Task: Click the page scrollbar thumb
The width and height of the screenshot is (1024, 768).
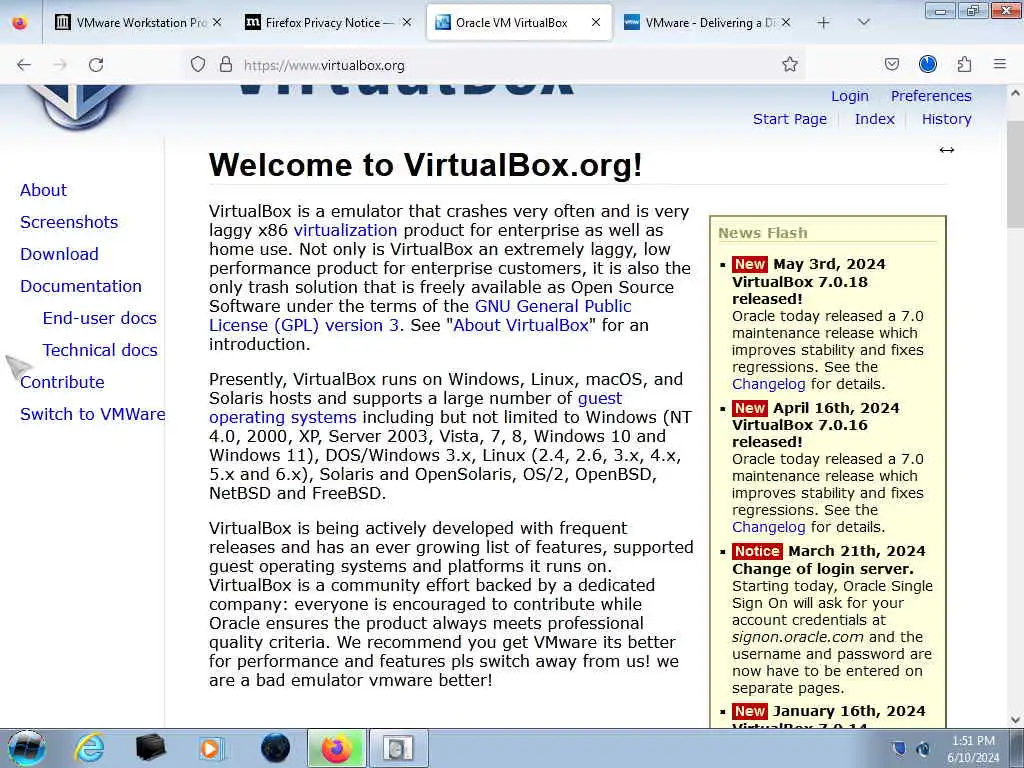Action: [1015, 174]
